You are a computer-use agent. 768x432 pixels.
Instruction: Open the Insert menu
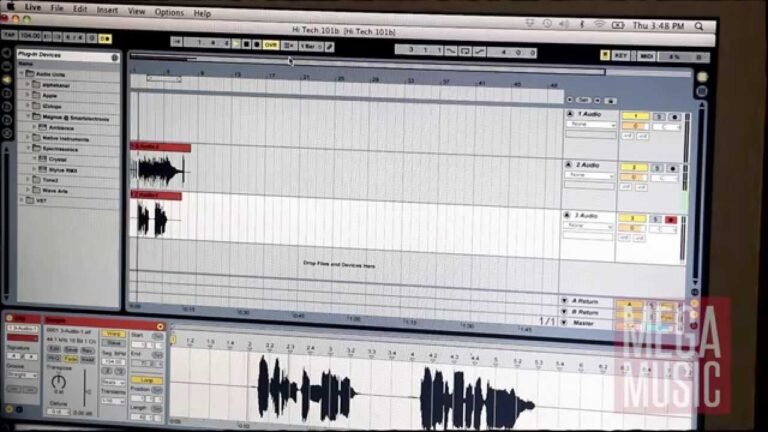coord(107,10)
